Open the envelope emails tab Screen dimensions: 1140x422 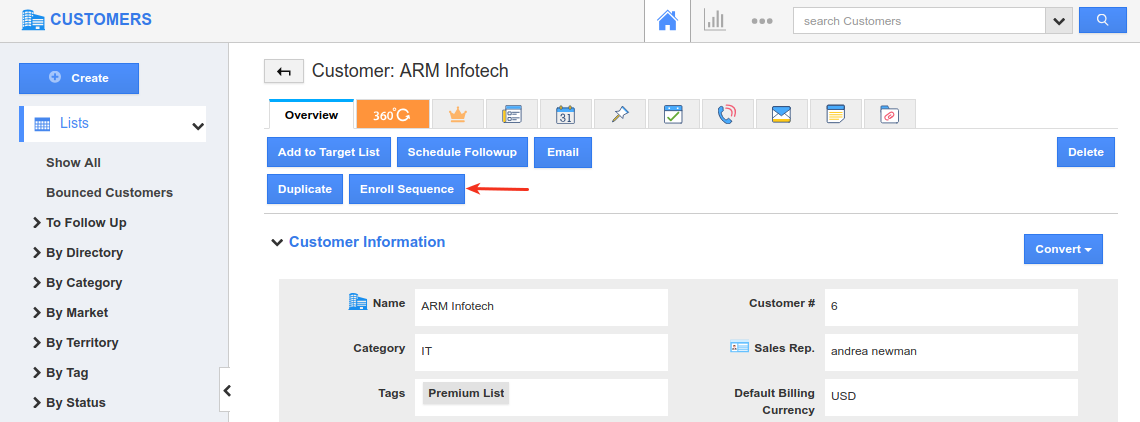(781, 115)
